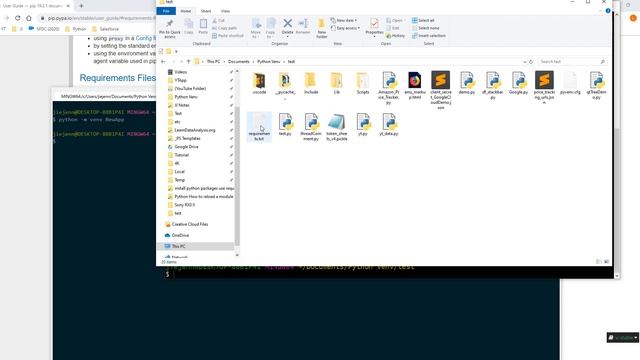This screenshot has height=360, width=640.
Task: Select the threadComment.py file
Action: [x=311, y=127]
